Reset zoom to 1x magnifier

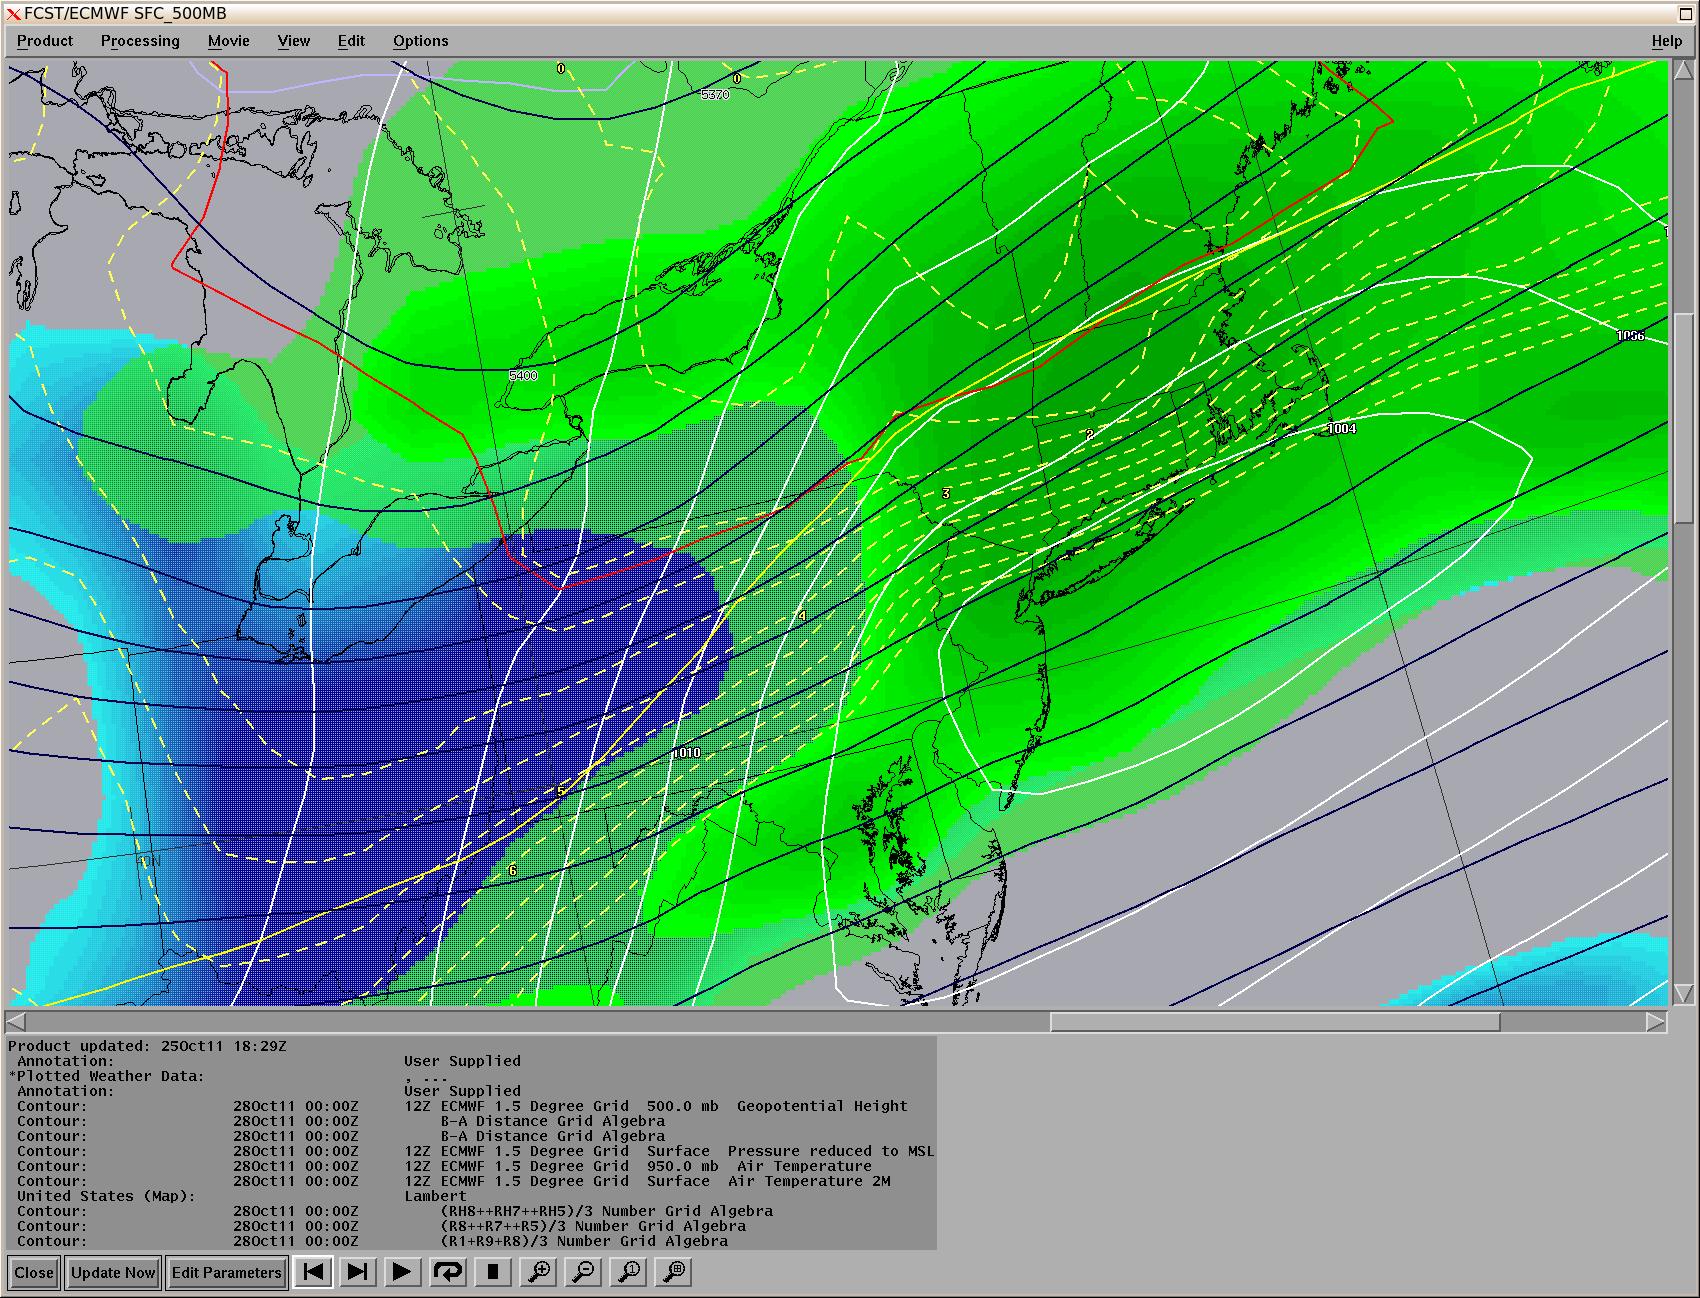(630, 1272)
